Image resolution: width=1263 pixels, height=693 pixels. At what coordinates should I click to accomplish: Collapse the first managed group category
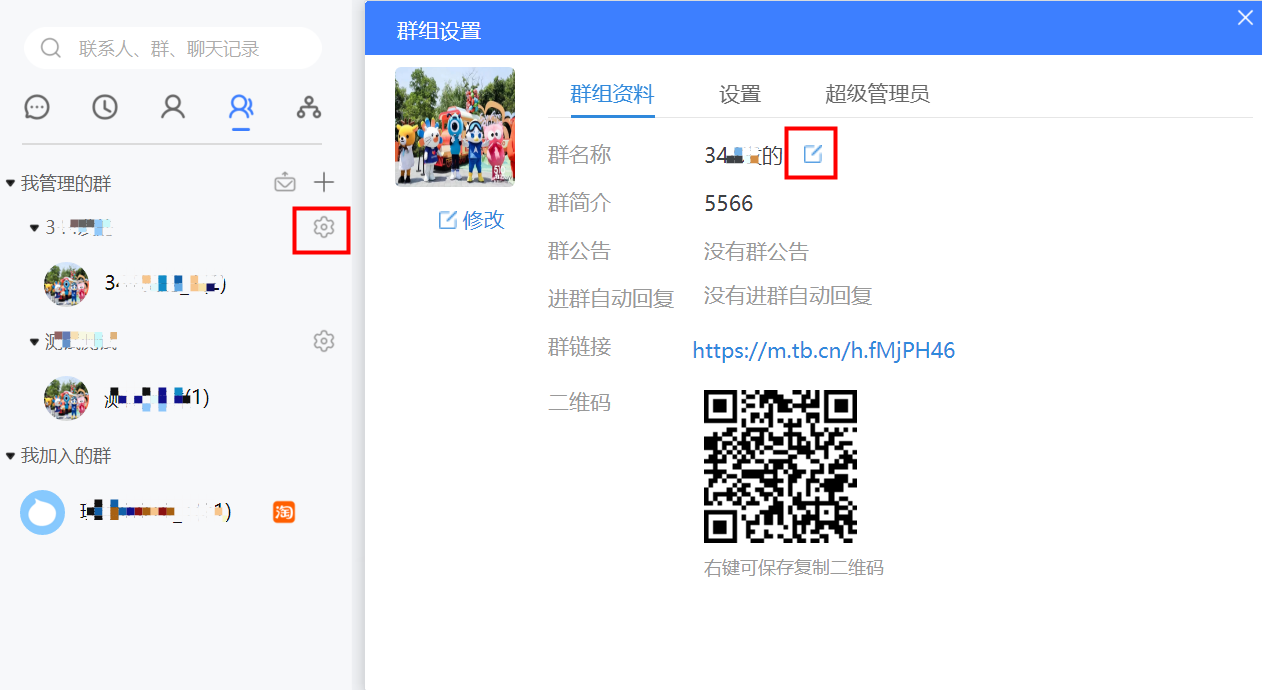pyautogui.click(x=34, y=228)
